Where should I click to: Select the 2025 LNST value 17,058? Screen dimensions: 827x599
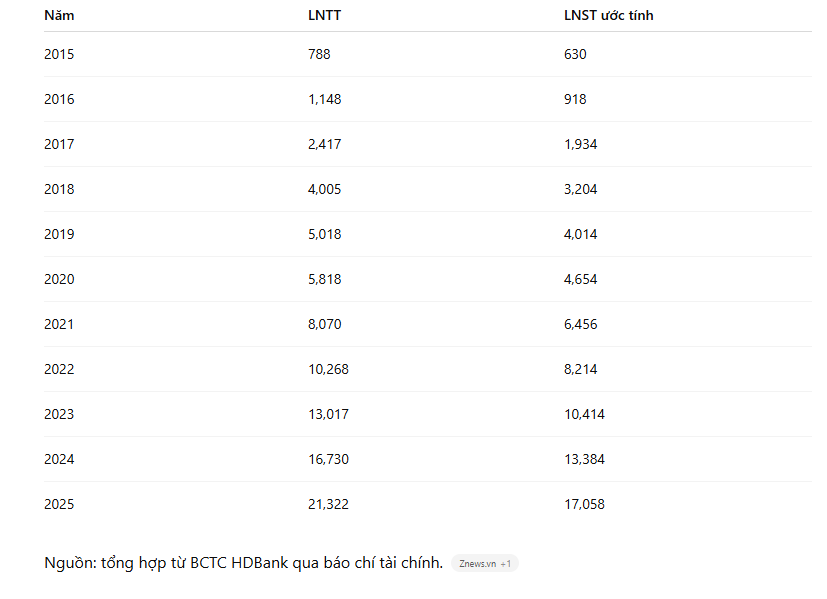click(584, 504)
